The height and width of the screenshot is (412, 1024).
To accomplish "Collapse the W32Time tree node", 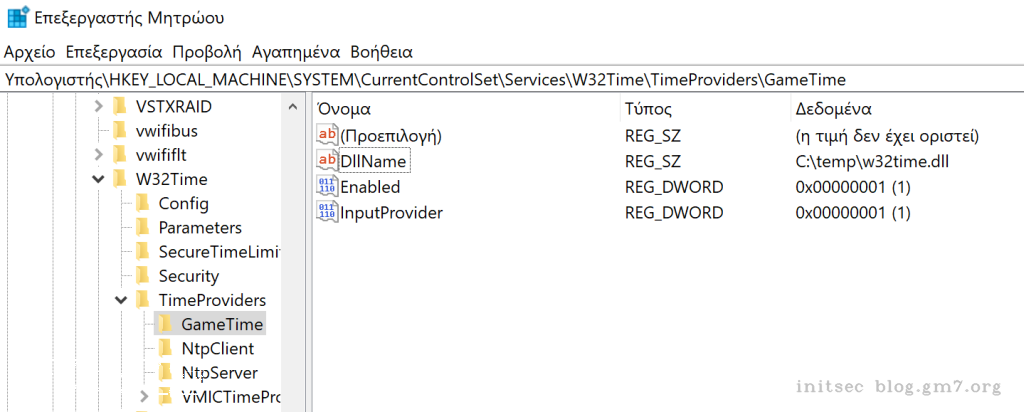I will pos(97,180).
